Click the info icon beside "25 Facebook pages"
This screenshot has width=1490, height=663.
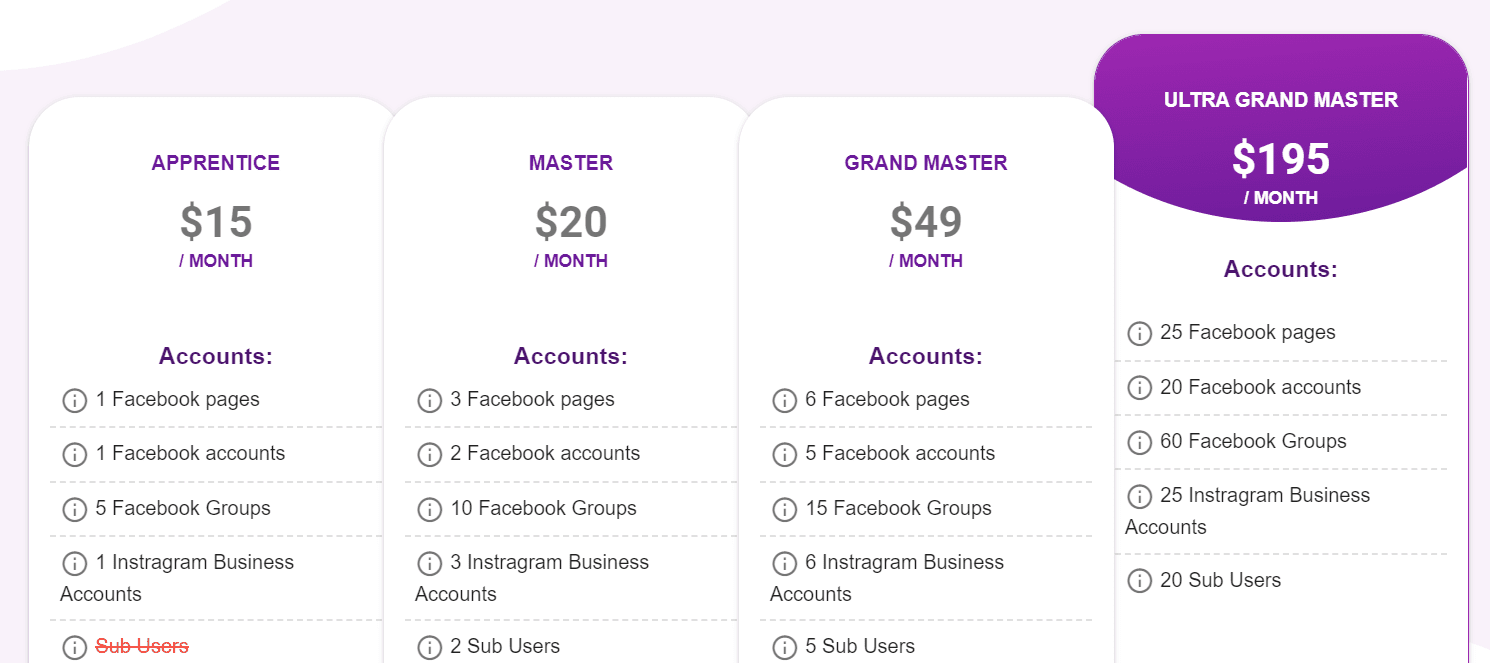(1139, 333)
